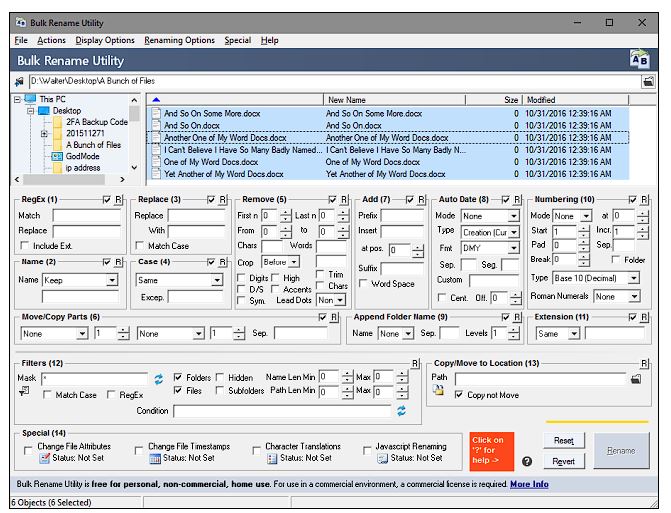Toggle the Numbering (10) enable checkbox
This screenshot has width=671, height=513.
632,199
